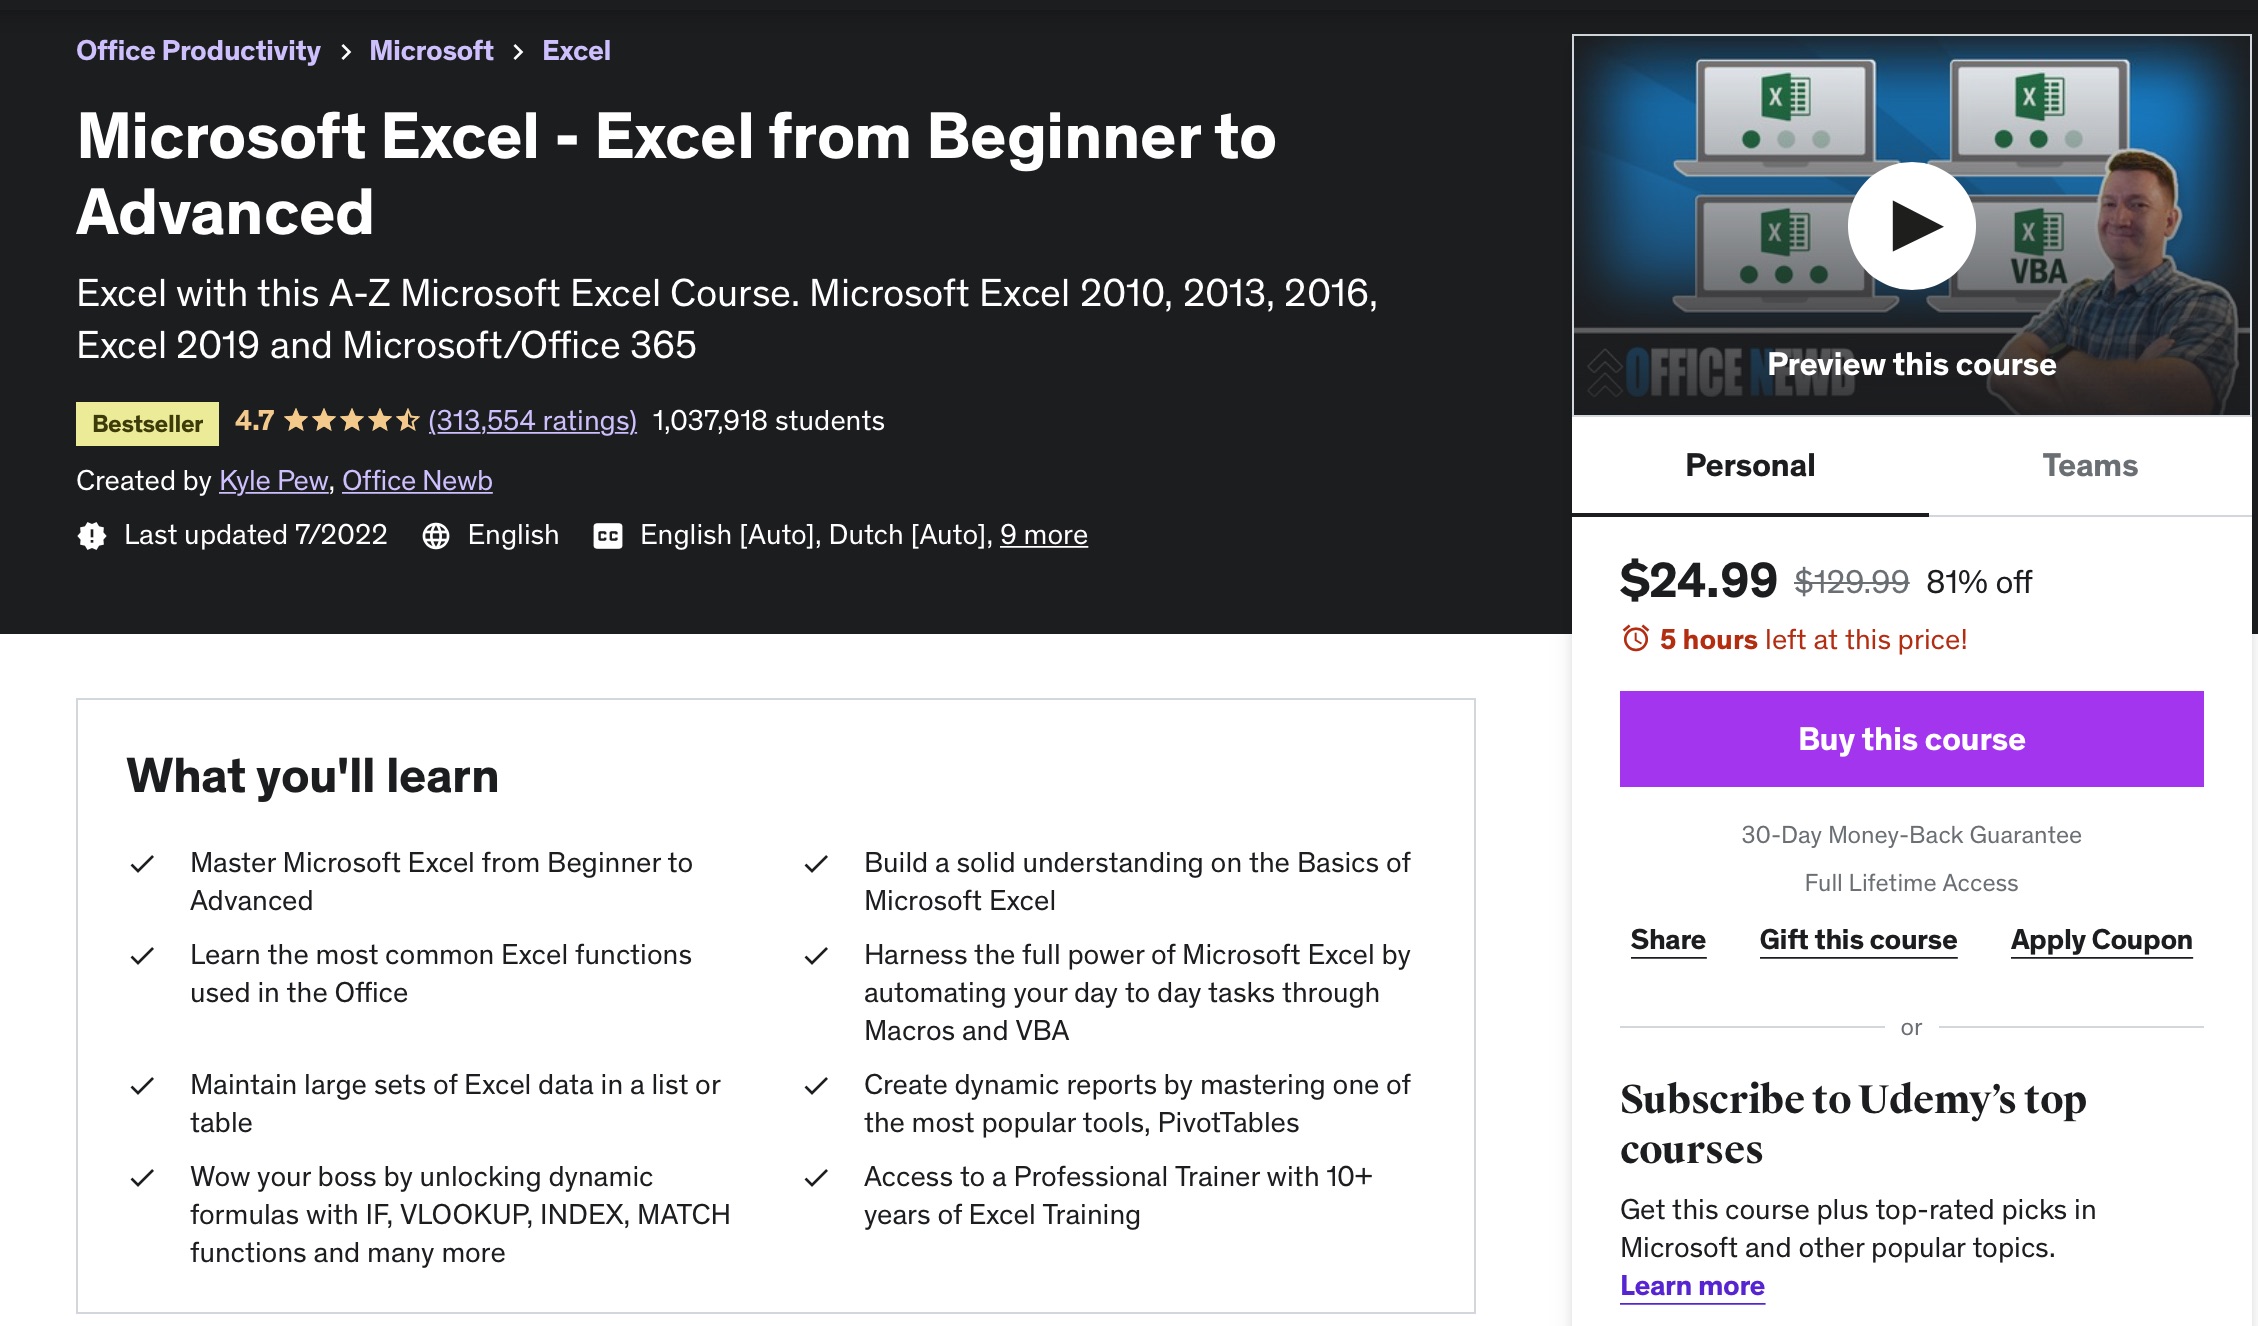Viewport: 2258px width, 1326px height.
Task: Click the checkmark beside PivotTables learning point
Action: pos(816,1086)
